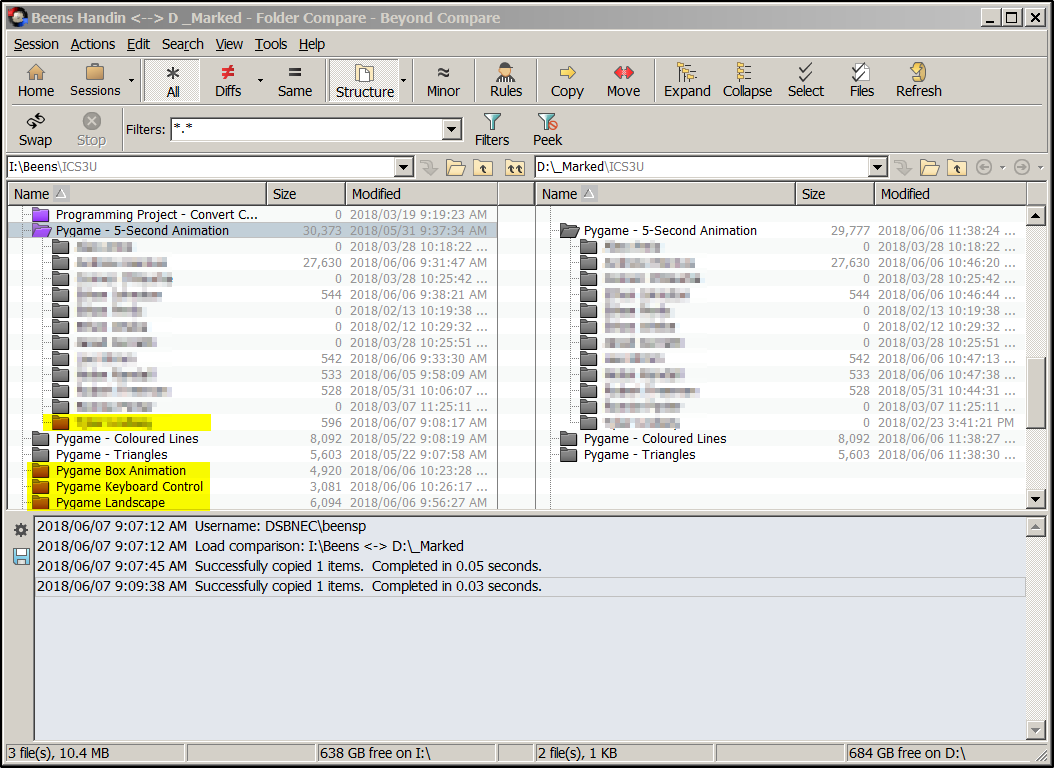The image size is (1054, 768).
Task: Select the 9:09:38 AM log entry
Action: pos(530,587)
